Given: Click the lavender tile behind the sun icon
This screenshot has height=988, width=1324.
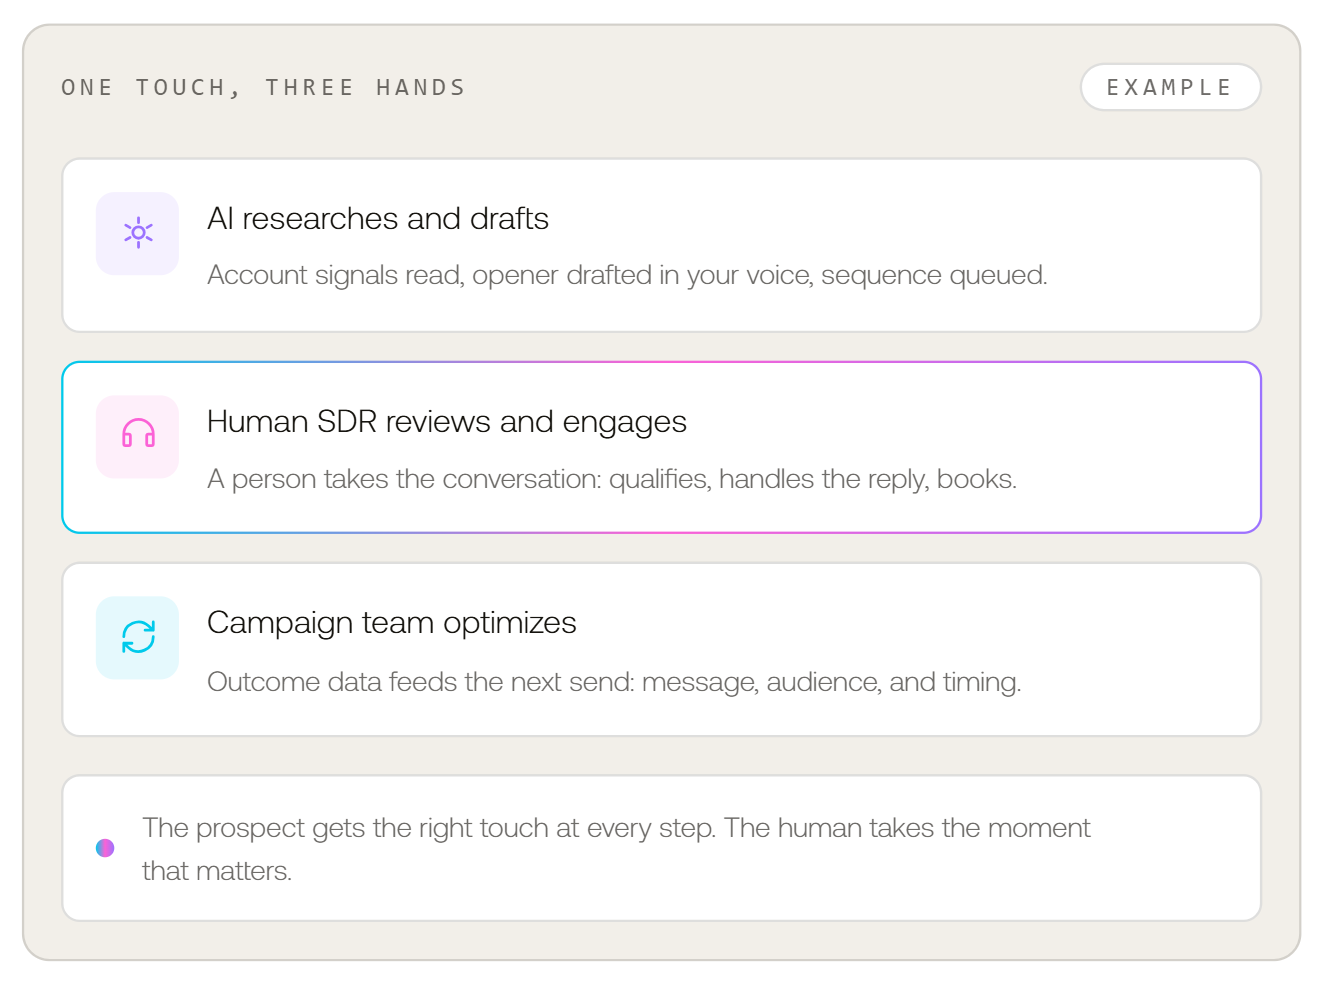Looking at the screenshot, I should [138, 233].
